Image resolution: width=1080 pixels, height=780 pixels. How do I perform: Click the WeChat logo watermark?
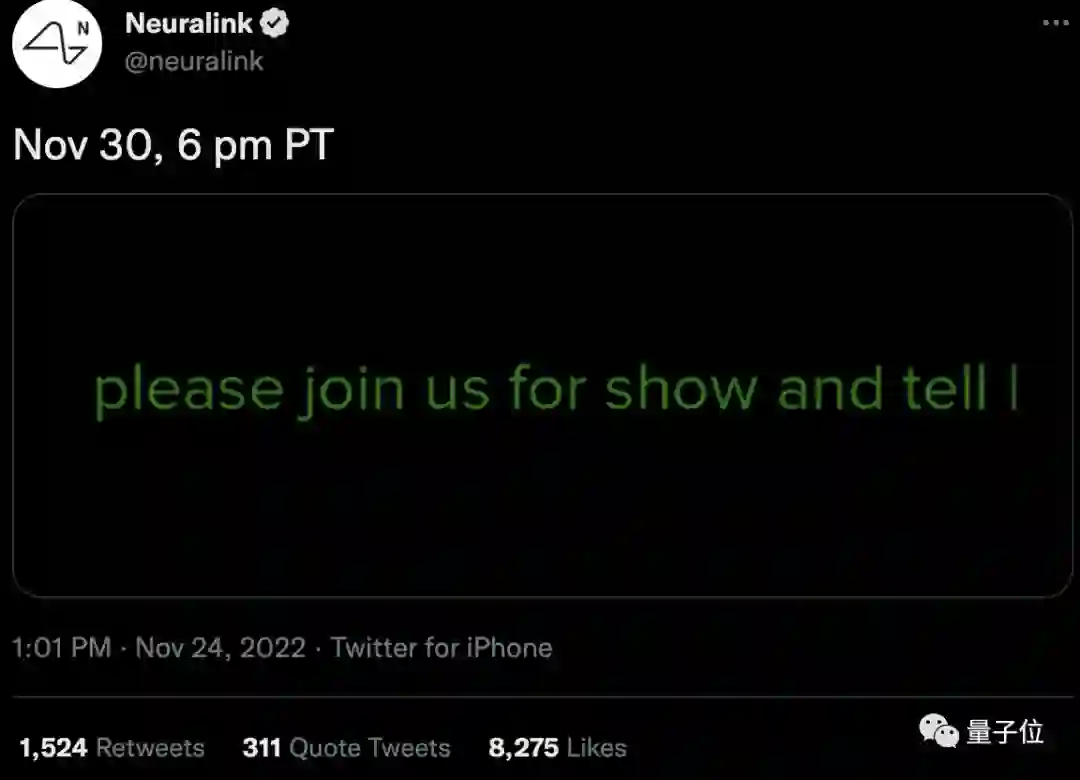939,732
